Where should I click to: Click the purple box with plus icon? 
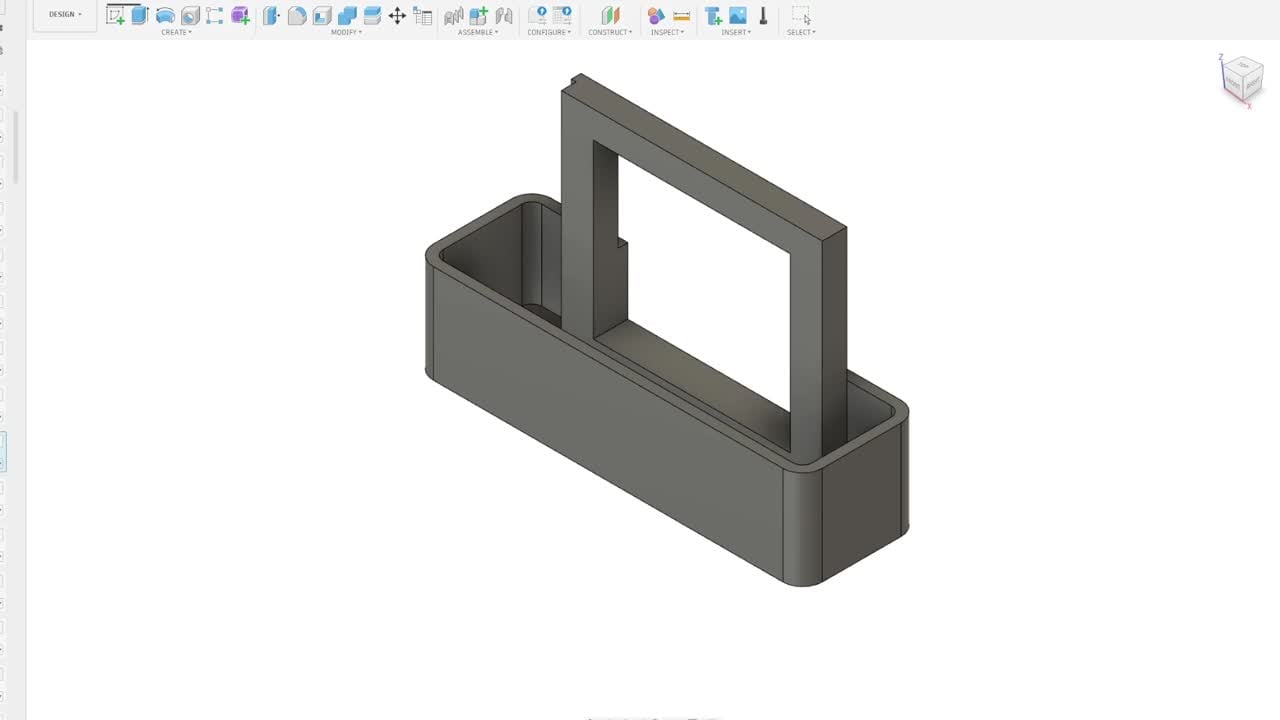tap(240, 15)
